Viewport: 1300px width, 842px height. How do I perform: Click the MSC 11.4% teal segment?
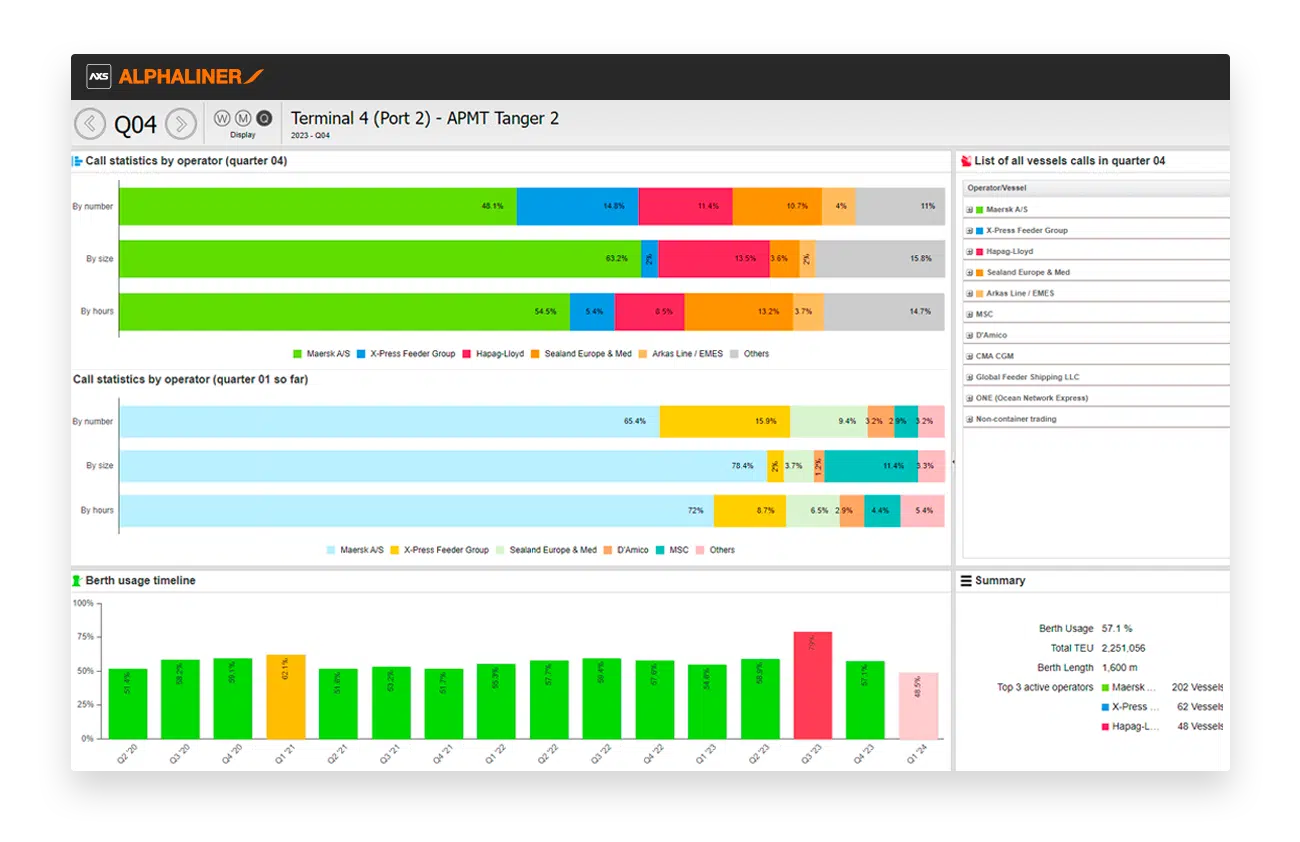pos(871,466)
